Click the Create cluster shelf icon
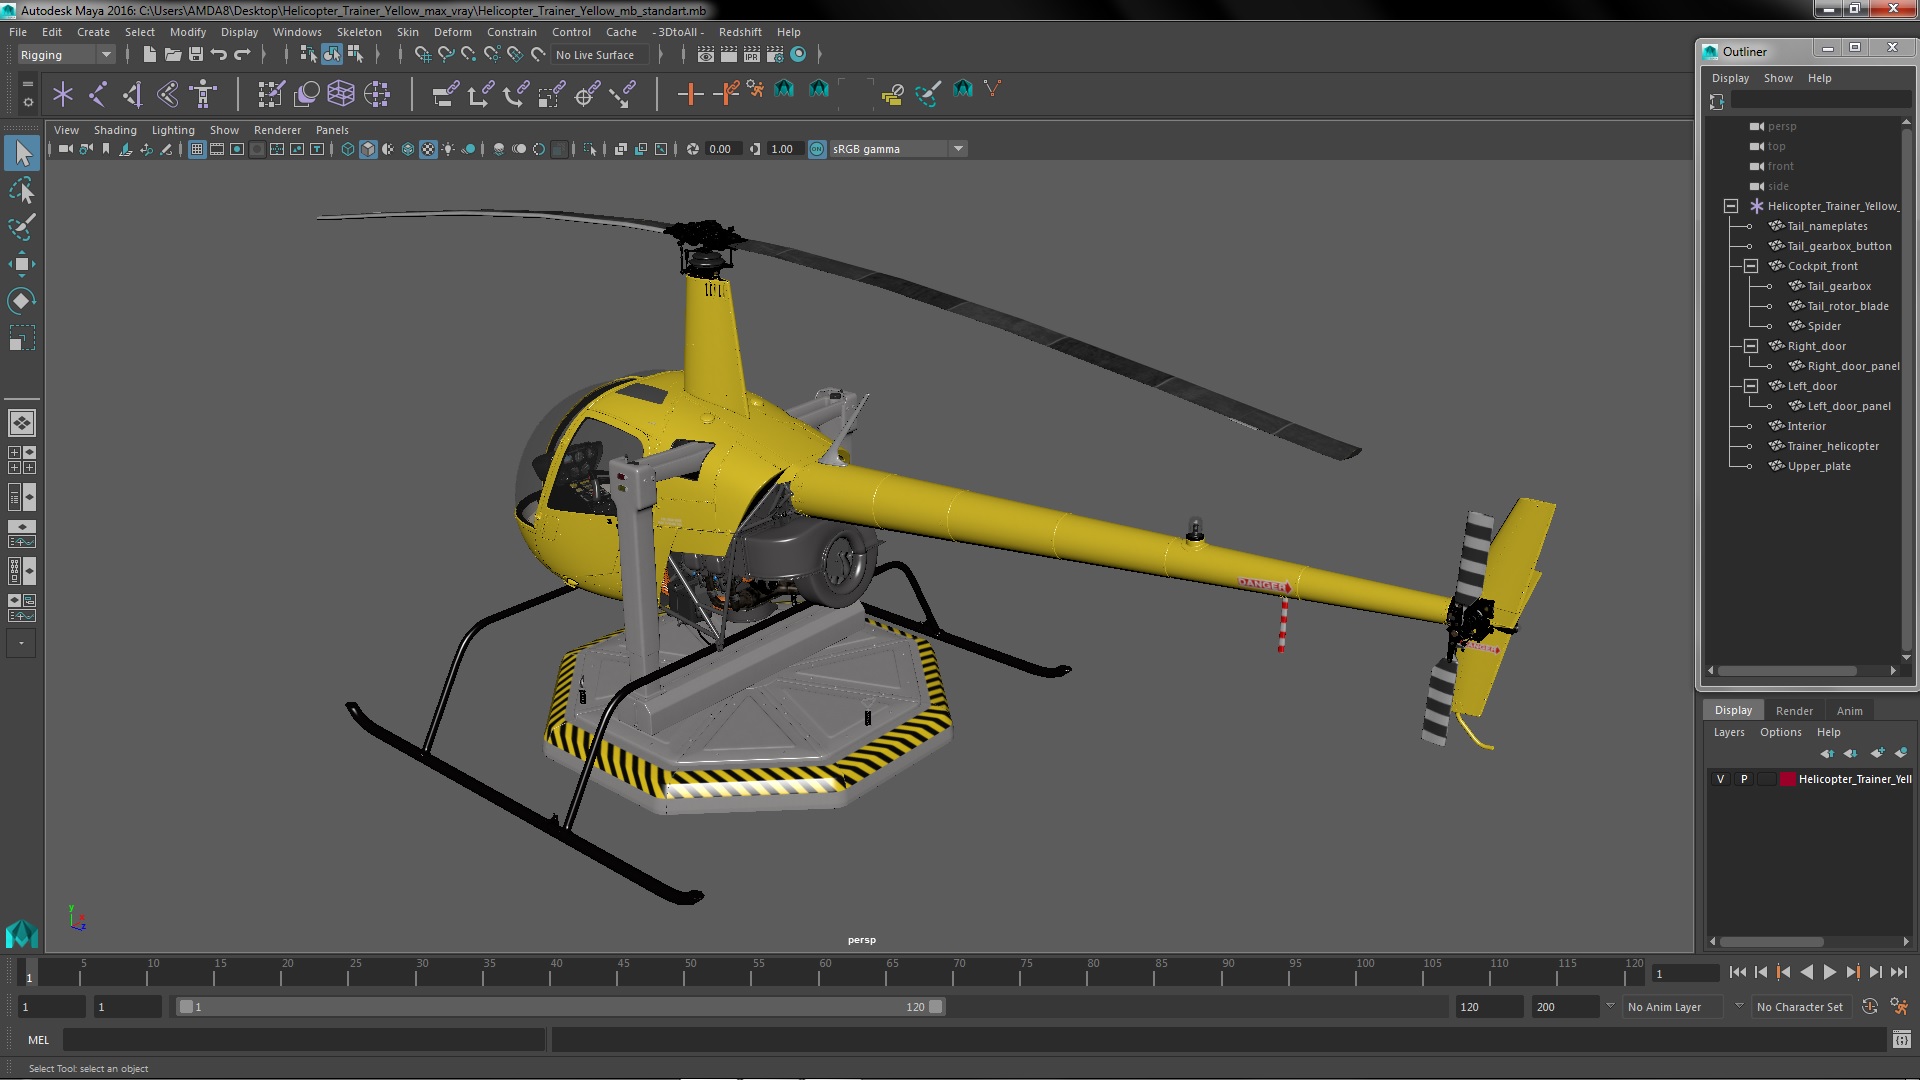This screenshot has width=1920, height=1080. (377, 94)
